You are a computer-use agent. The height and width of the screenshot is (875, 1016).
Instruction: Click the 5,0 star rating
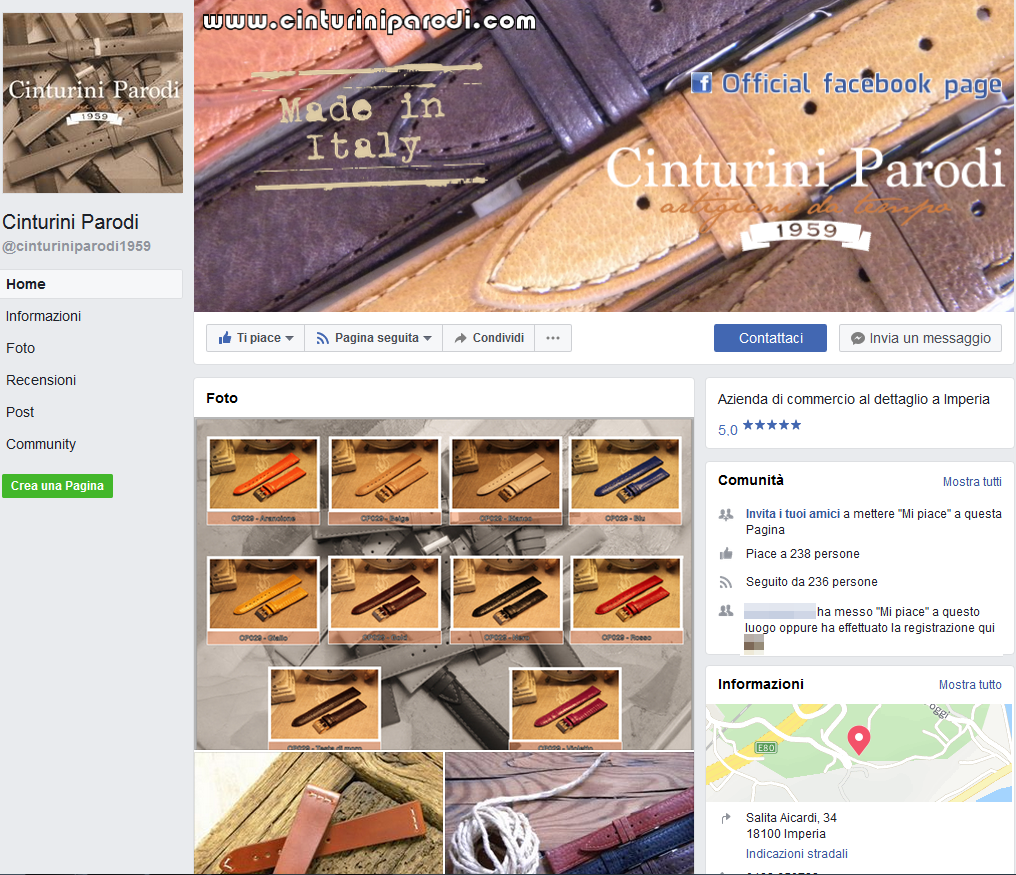tap(759, 428)
